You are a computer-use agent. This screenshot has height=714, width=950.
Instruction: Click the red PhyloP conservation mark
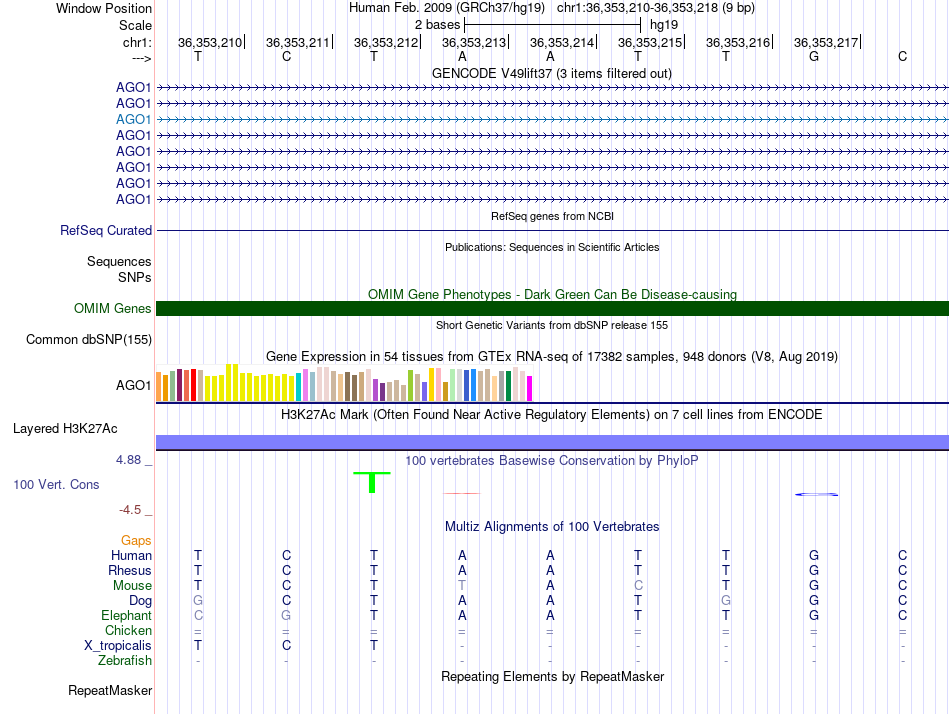pyautogui.click(x=461, y=493)
